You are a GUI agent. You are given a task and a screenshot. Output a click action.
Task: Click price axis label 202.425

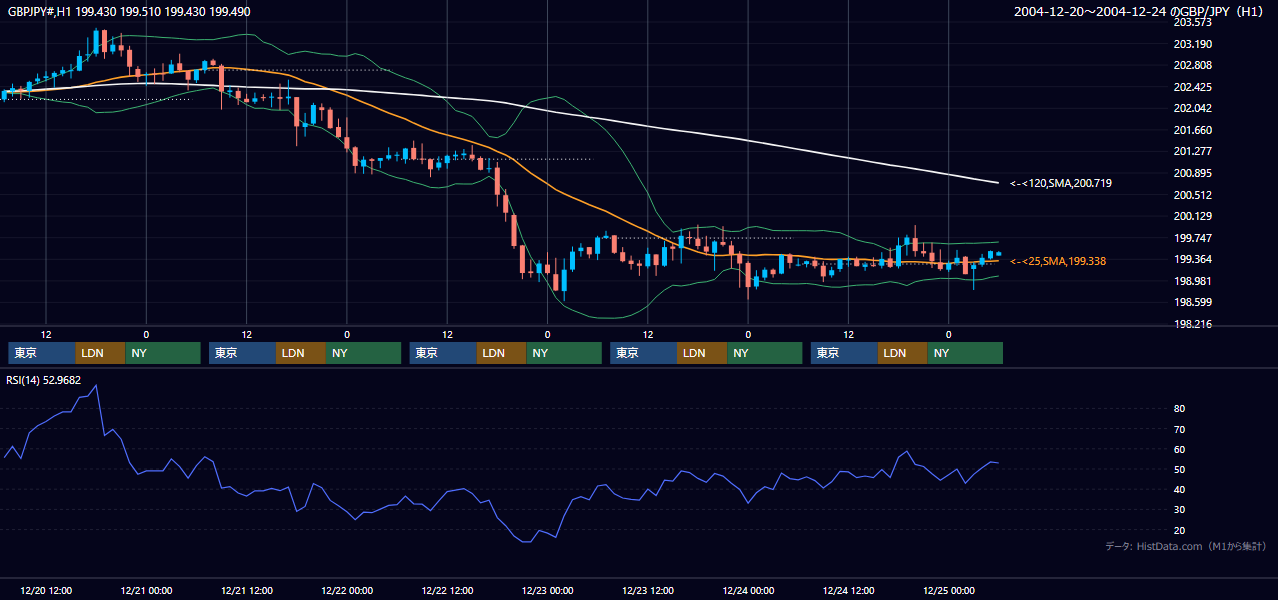click(x=1192, y=87)
